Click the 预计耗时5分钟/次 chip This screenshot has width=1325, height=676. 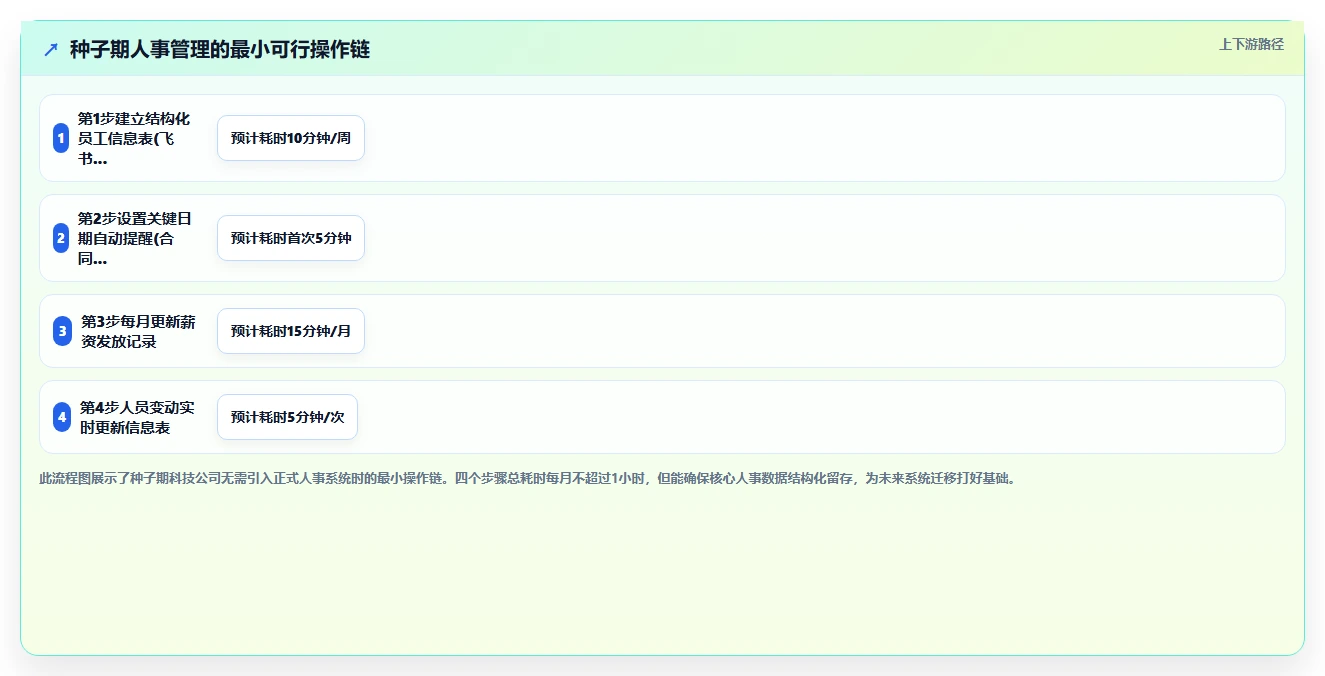287,417
